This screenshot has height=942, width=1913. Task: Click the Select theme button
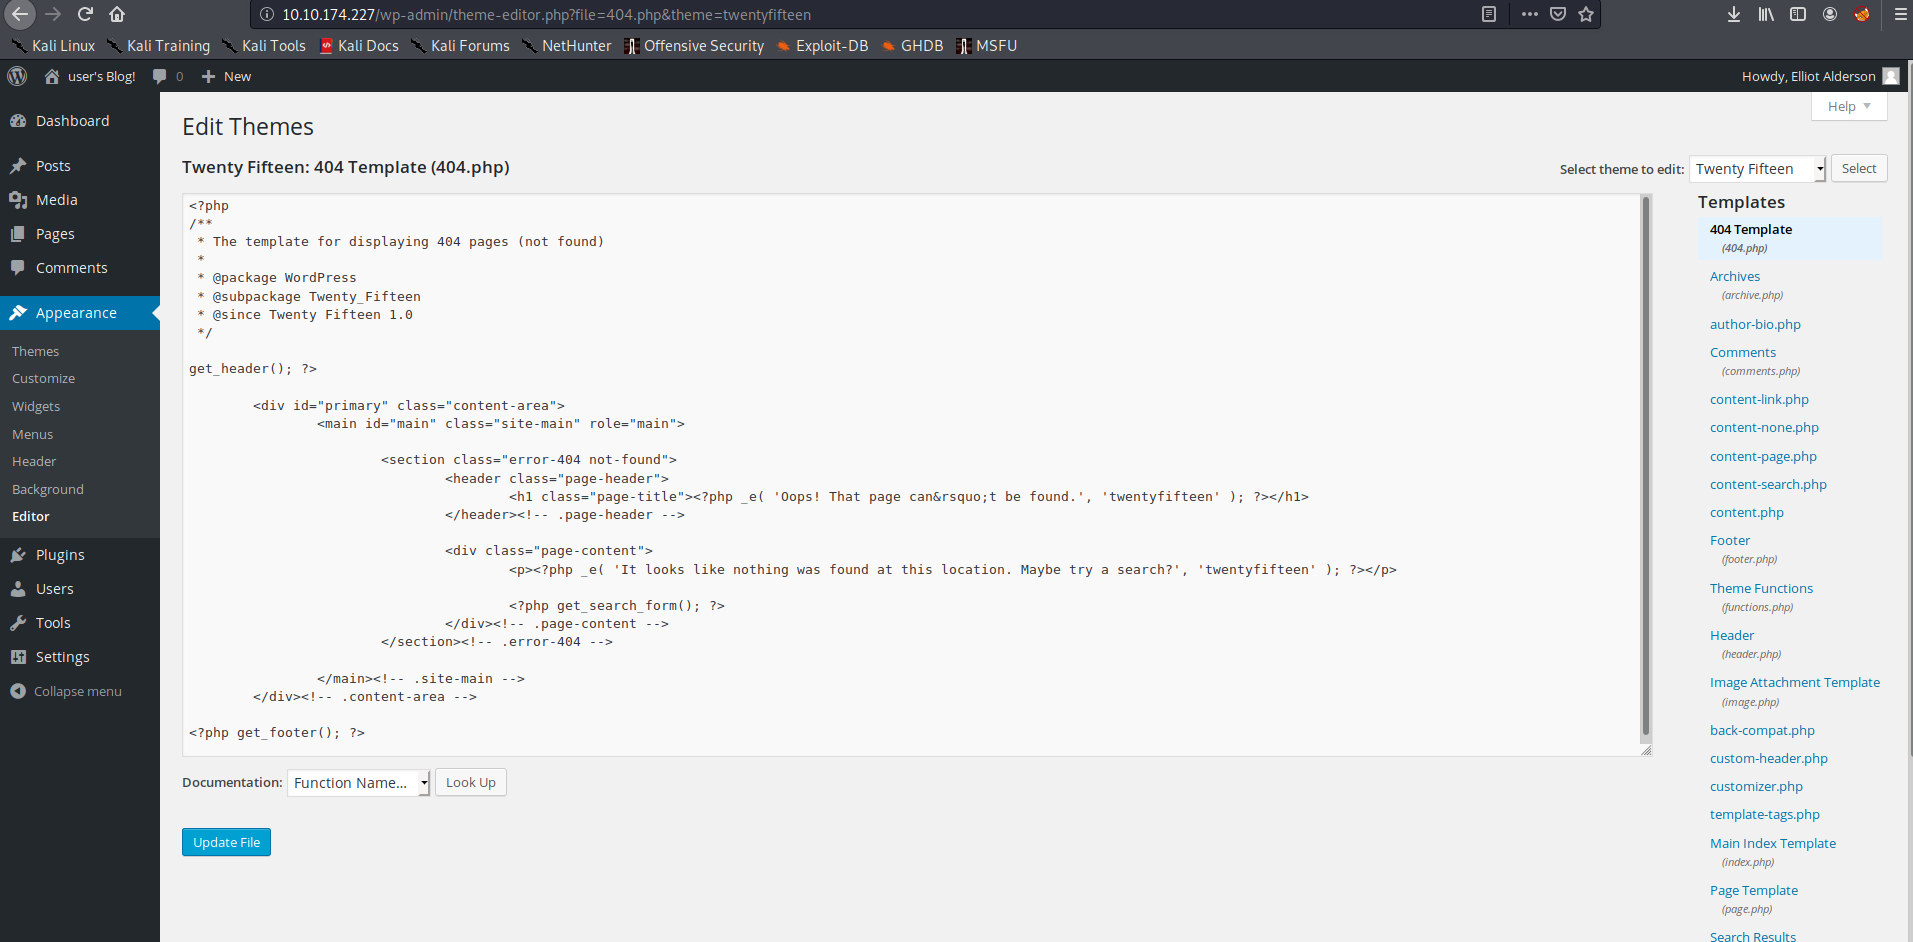[x=1859, y=168]
